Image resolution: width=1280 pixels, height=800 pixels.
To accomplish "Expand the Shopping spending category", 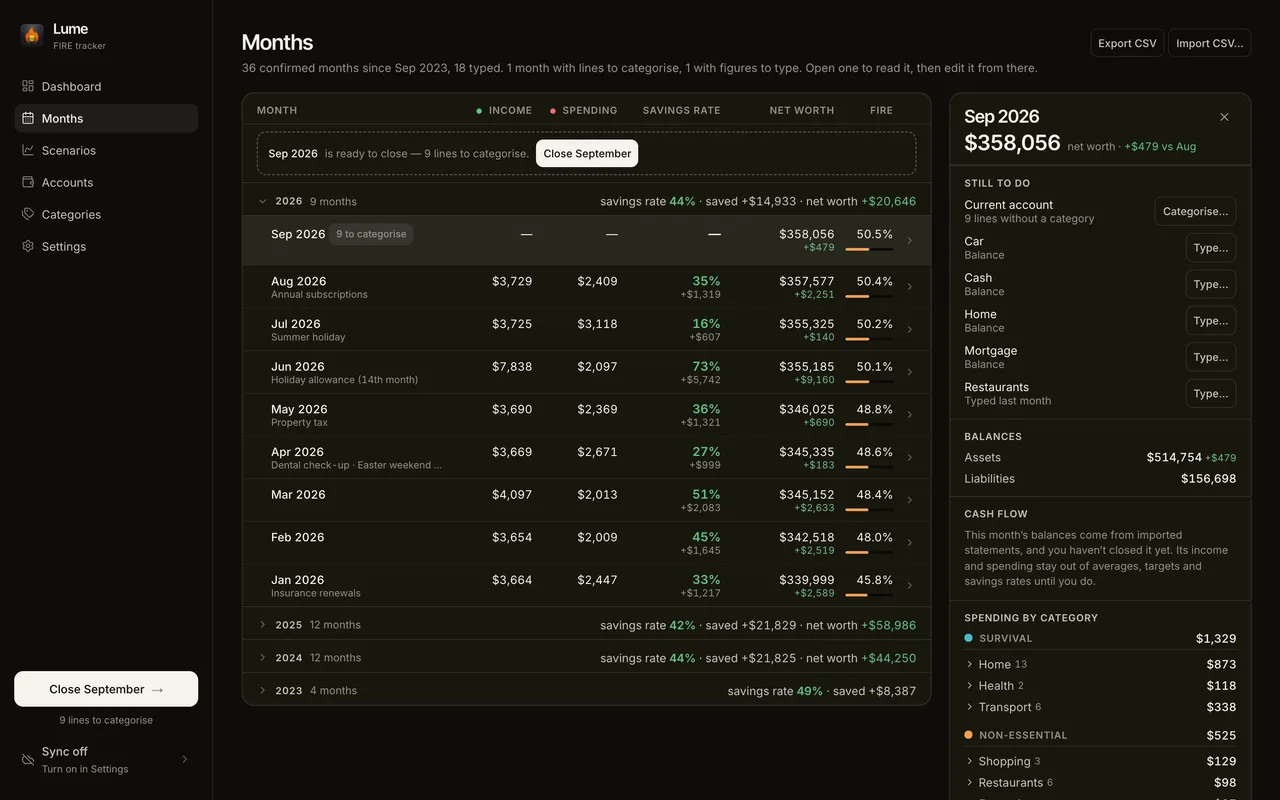I will tap(1100, 761).
